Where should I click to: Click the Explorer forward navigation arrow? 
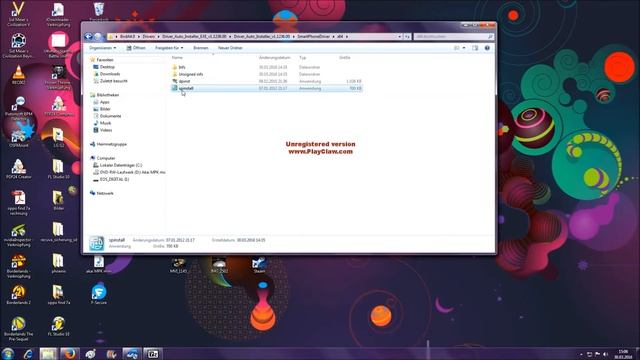[x=98, y=37]
